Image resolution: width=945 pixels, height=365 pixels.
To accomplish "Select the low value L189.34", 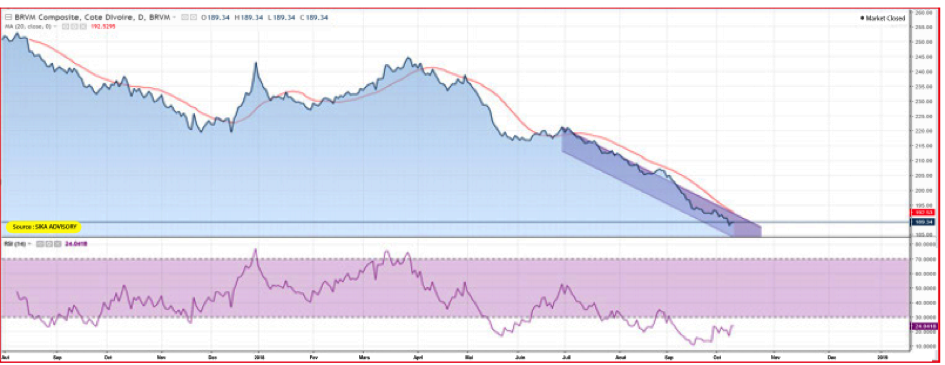I will point(282,17).
